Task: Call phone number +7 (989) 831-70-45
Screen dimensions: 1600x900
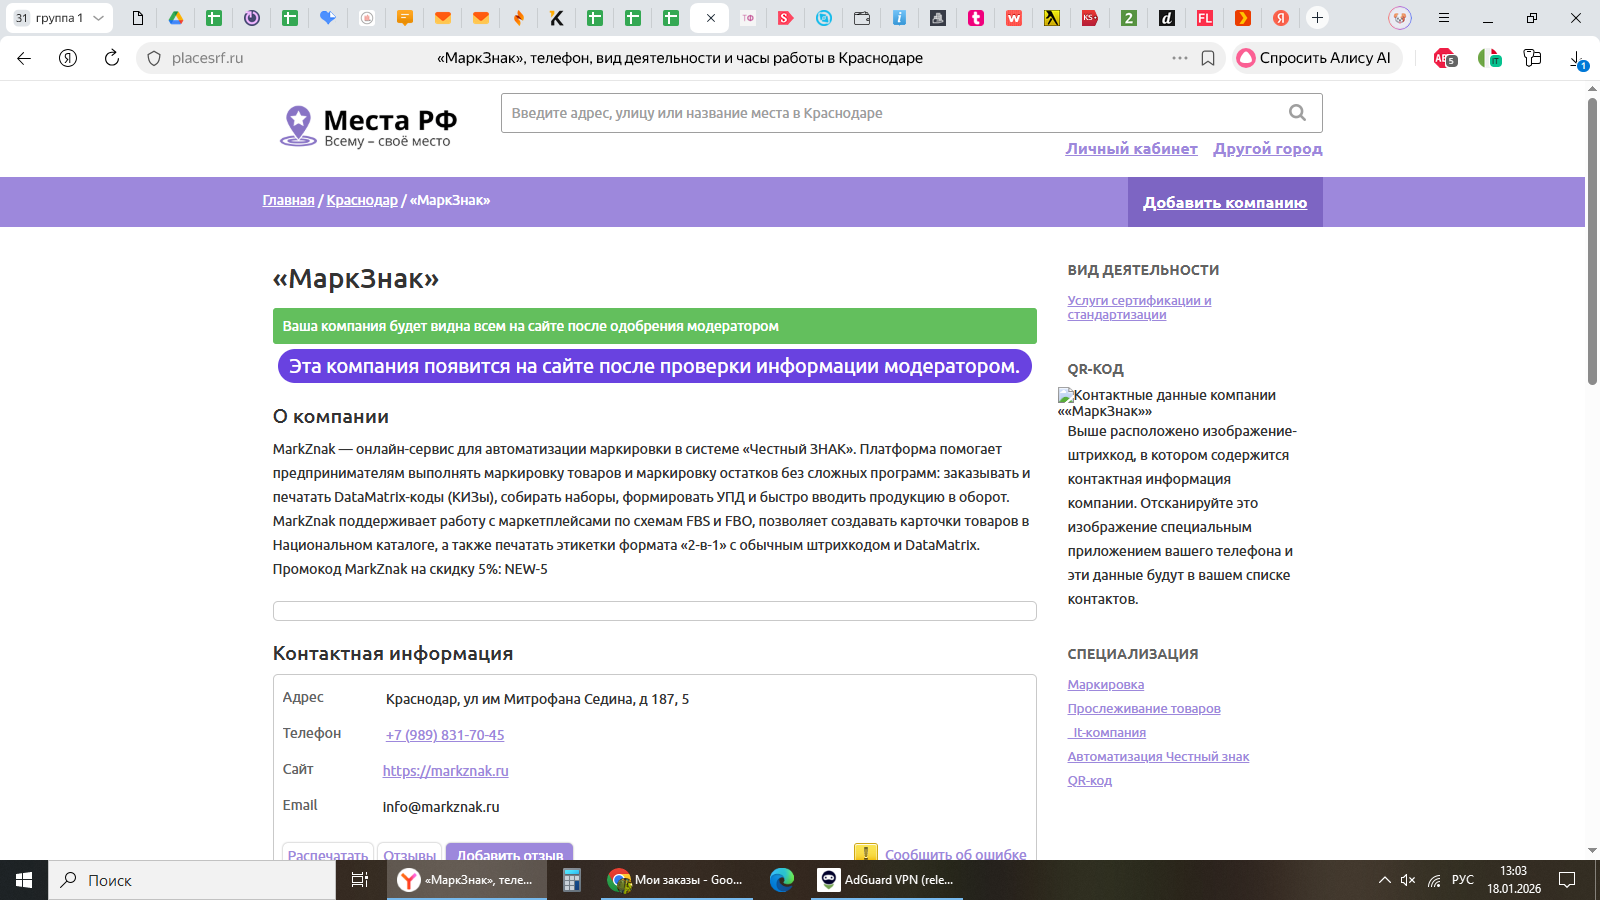Action: point(445,735)
